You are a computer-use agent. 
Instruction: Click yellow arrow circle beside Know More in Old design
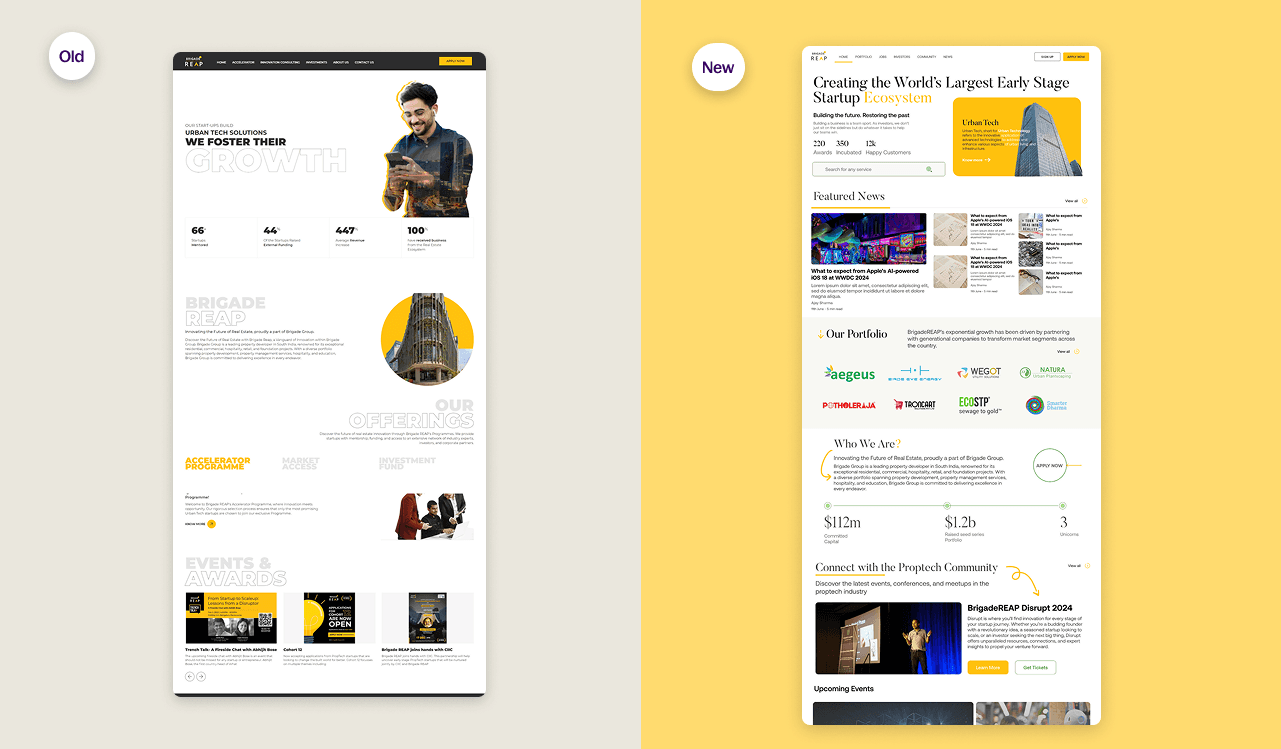[211, 524]
